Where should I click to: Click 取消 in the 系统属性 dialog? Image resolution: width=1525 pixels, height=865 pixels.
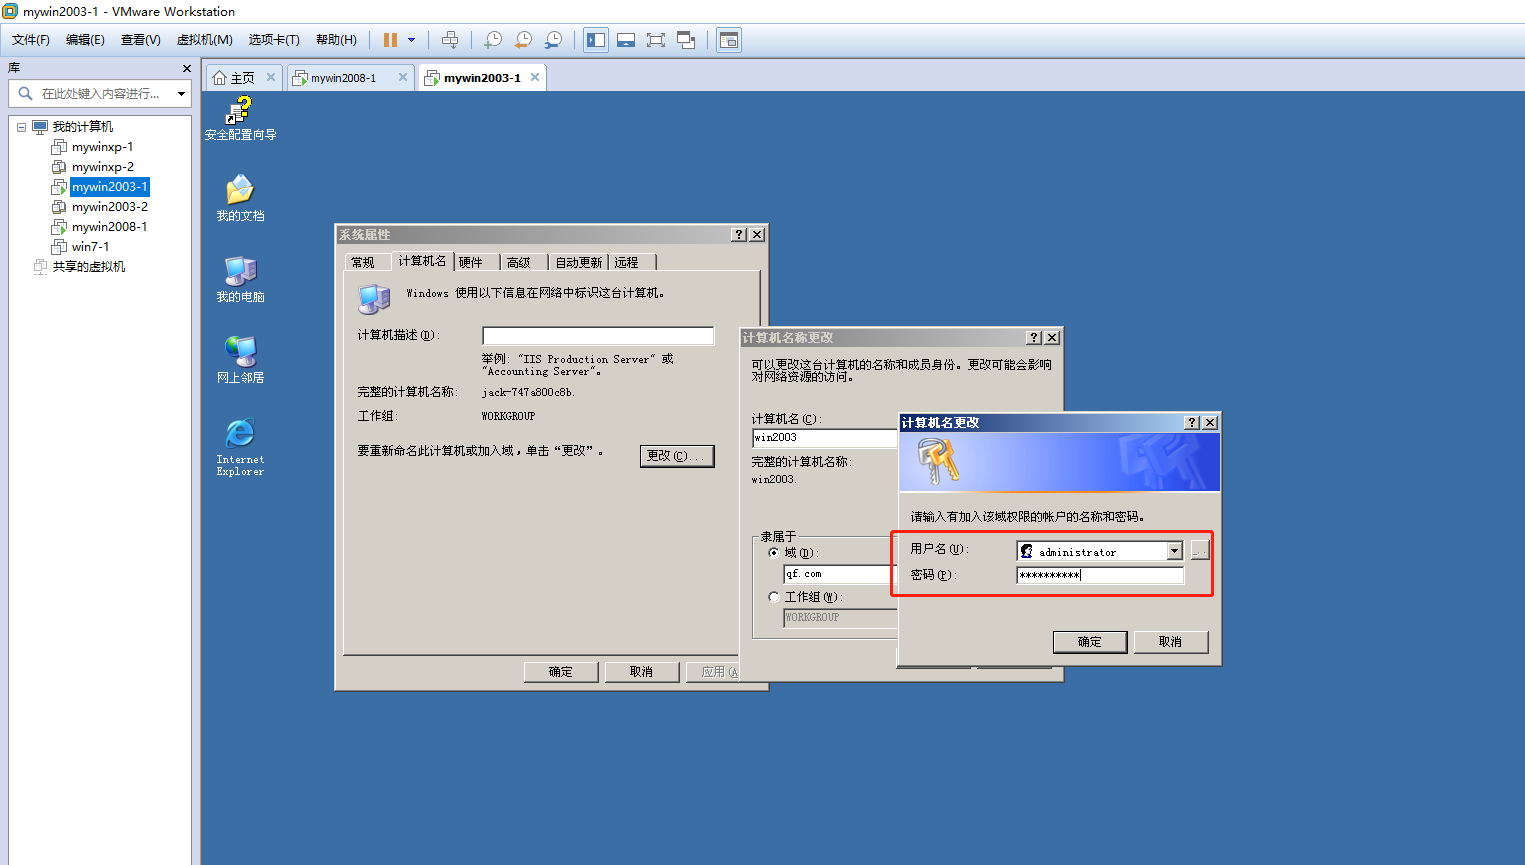point(642,672)
